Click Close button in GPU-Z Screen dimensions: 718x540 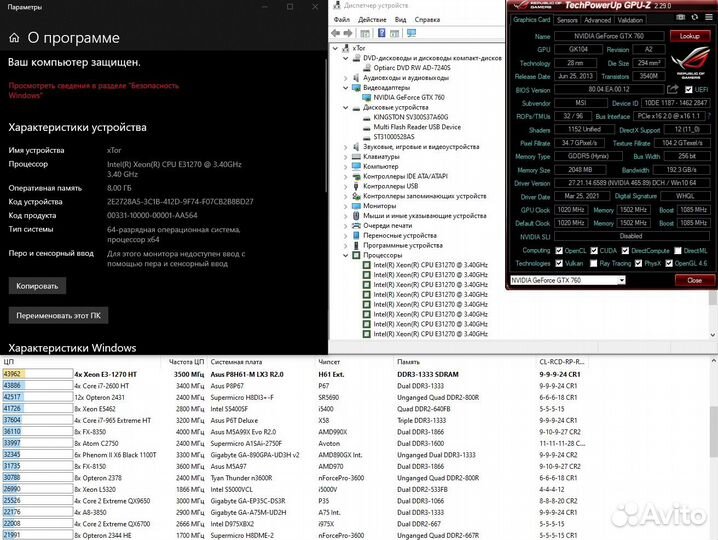pyautogui.click(x=694, y=280)
